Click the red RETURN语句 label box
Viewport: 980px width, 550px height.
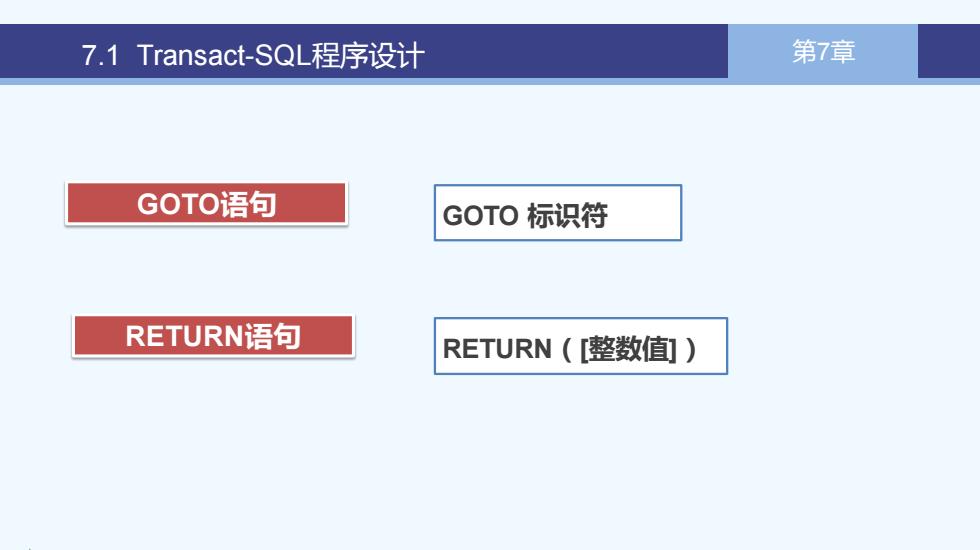click(213, 336)
